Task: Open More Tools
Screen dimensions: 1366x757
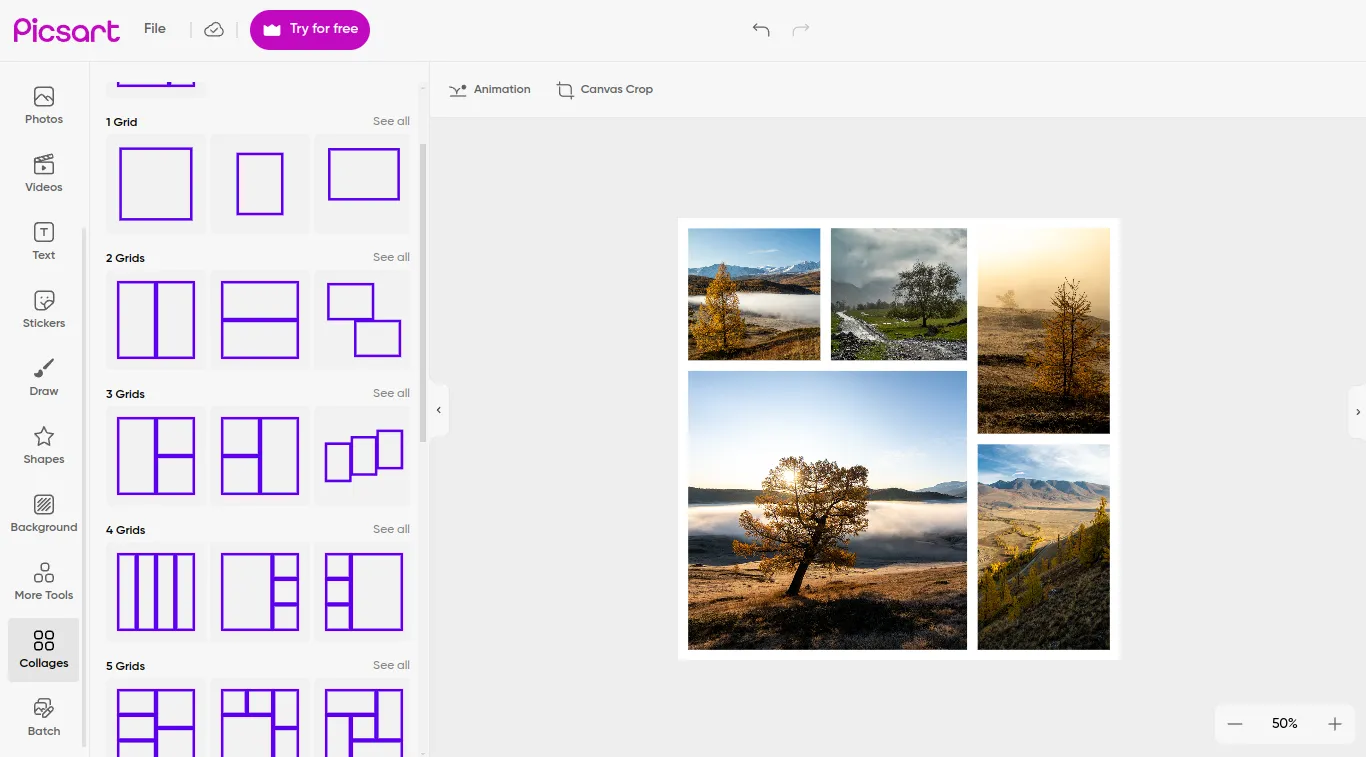Action: [x=43, y=581]
